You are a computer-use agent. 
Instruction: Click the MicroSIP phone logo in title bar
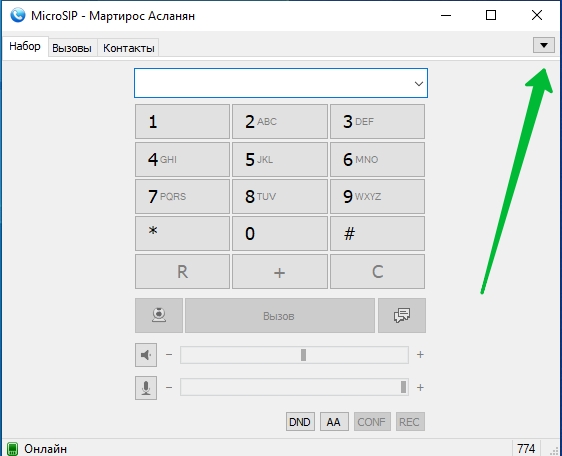point(18,15)
